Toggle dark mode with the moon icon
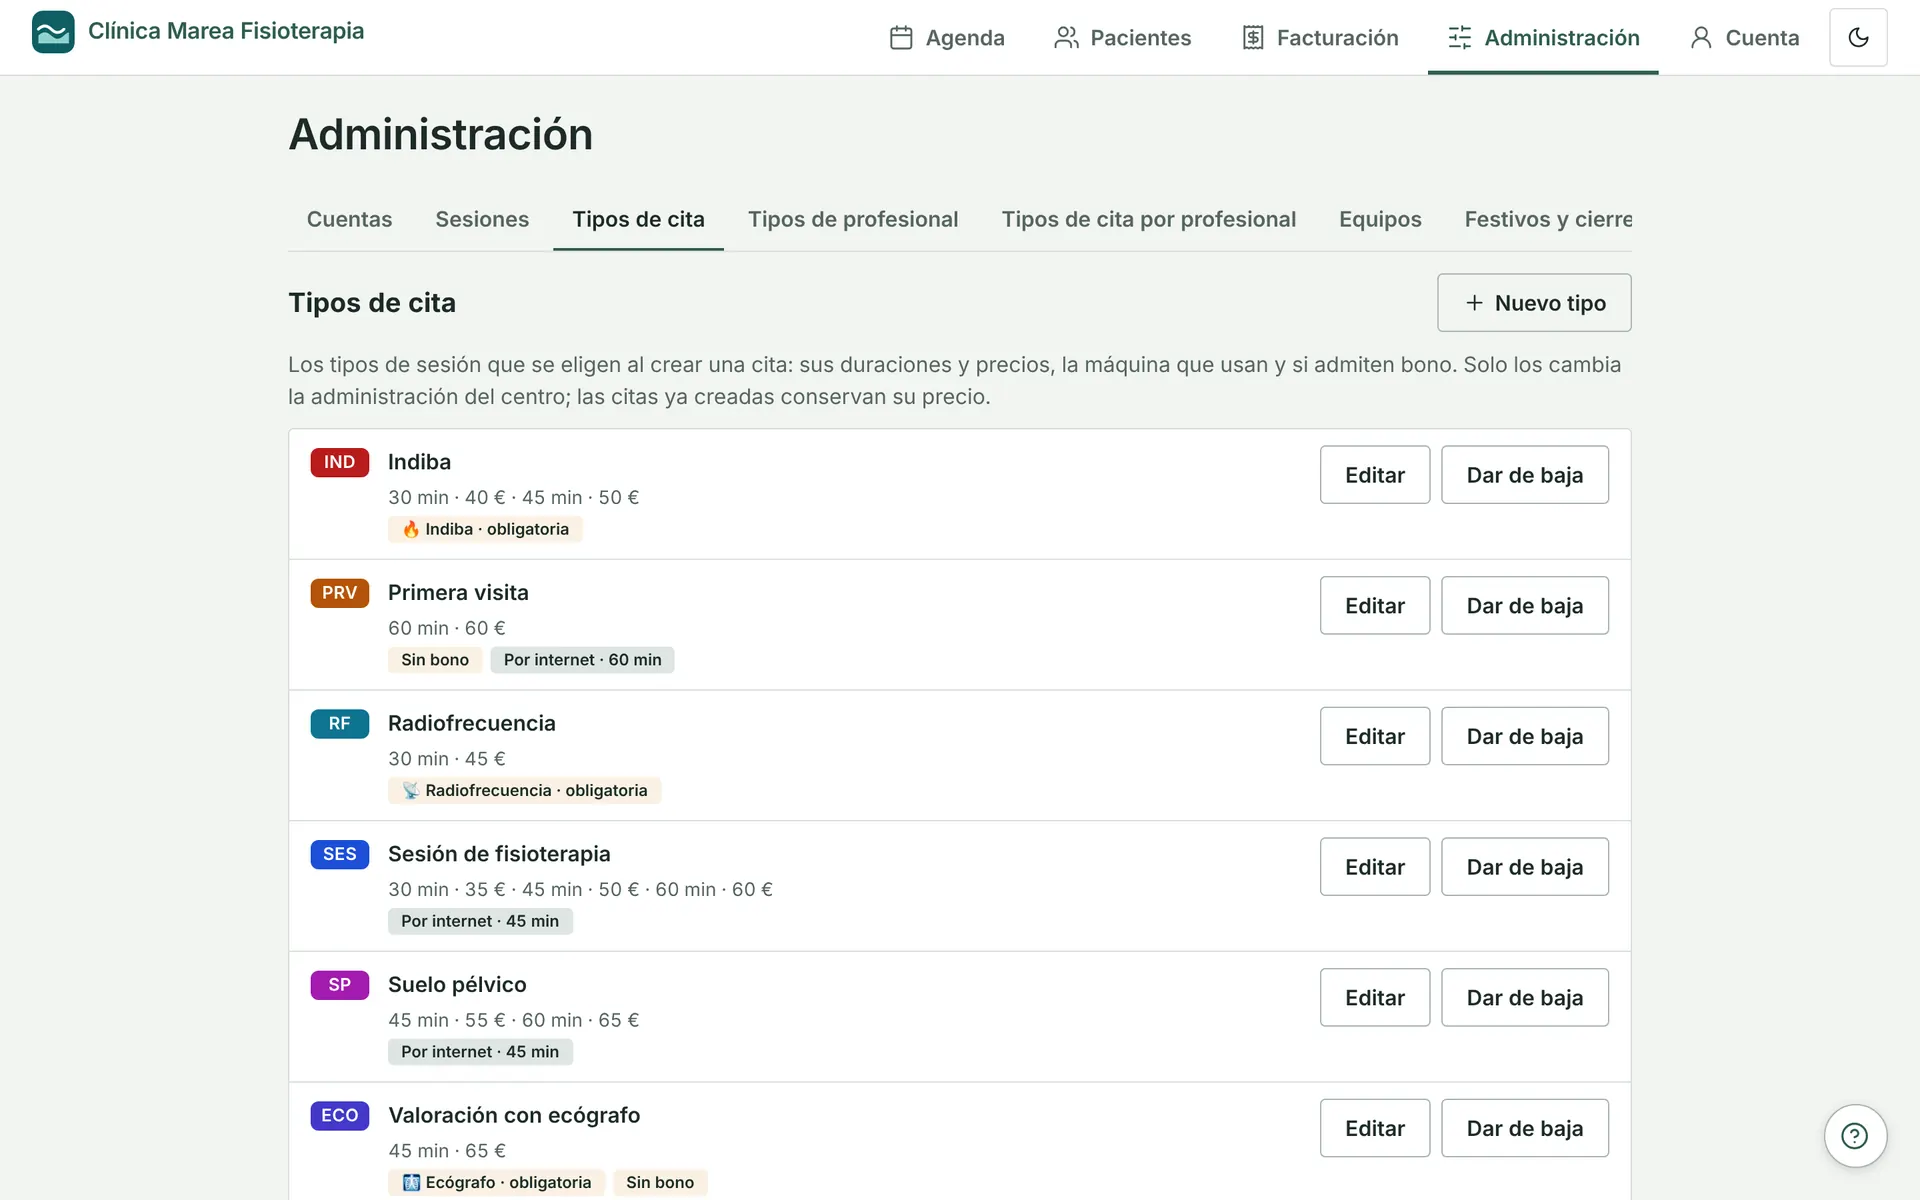Viewport: 1920px width, 1200px height. point(1858,38)
